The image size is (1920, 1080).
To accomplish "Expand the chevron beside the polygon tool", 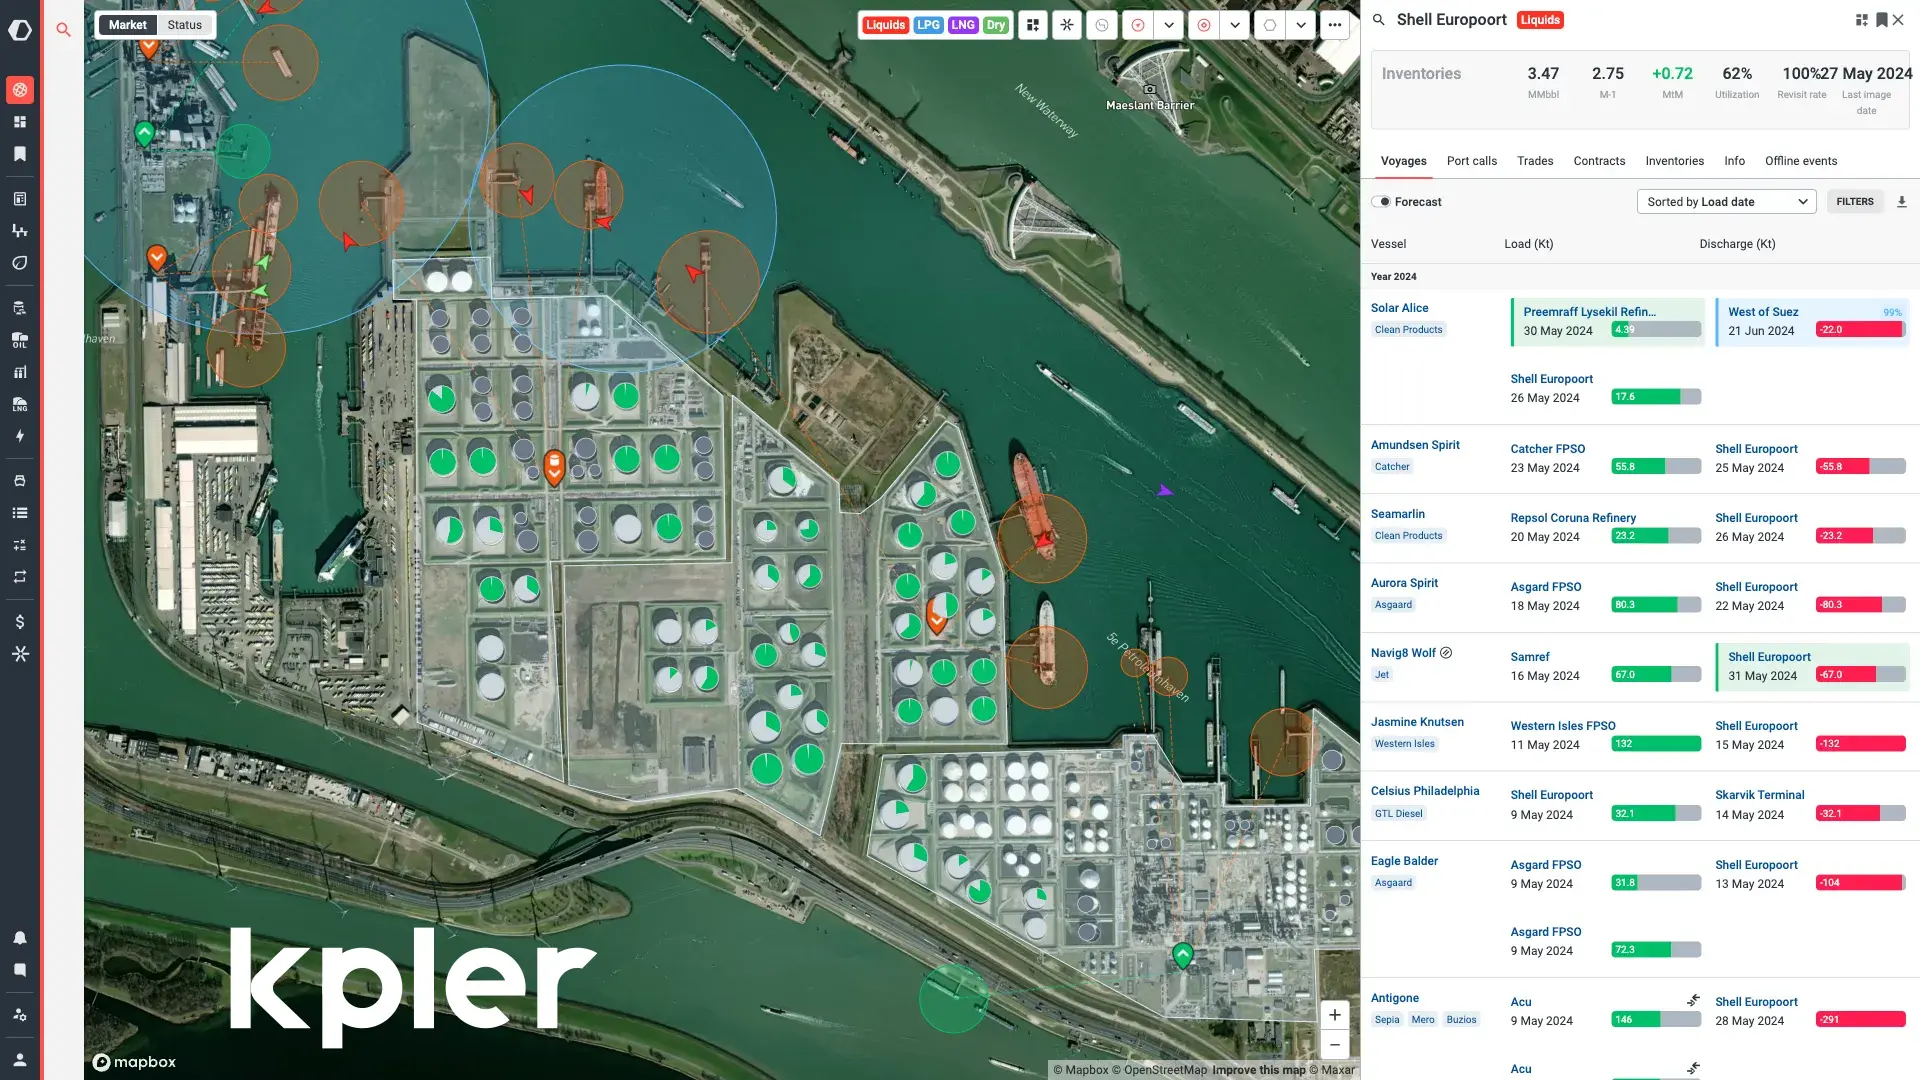I will pyautogui.click(x=1301, y=25).
